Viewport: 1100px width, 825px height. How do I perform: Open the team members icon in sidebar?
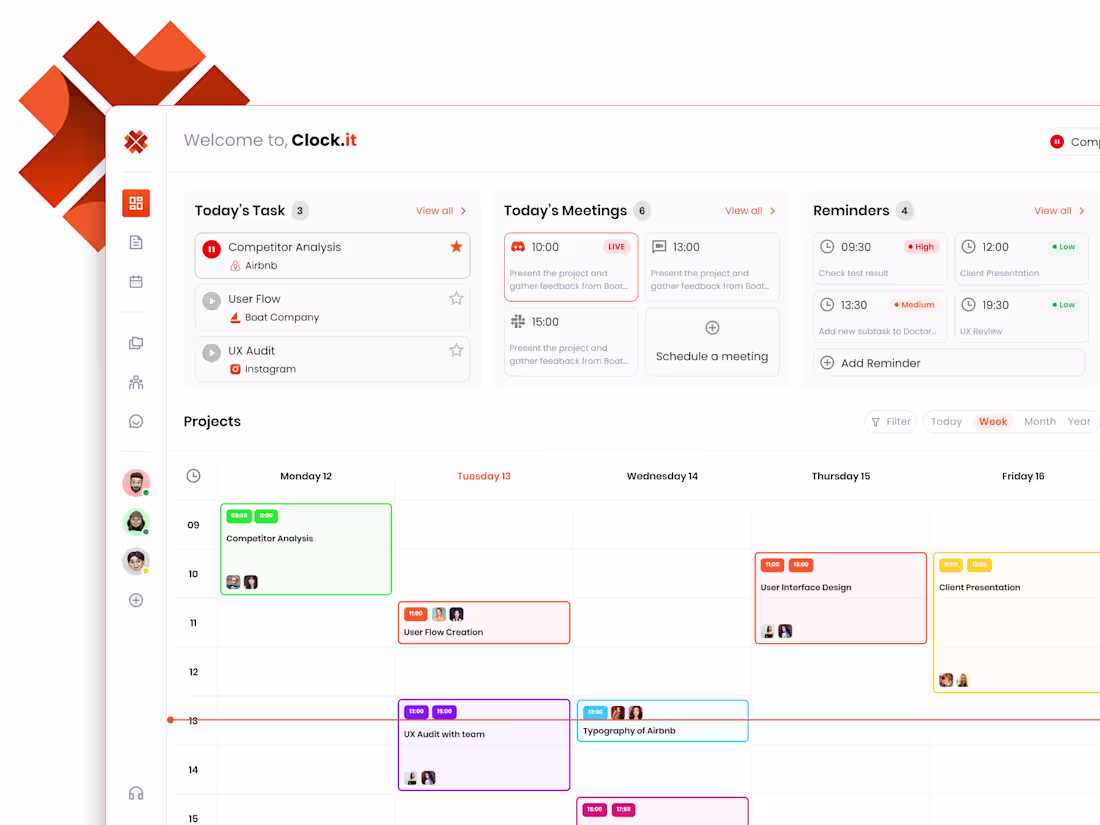[x=136, y=382]
